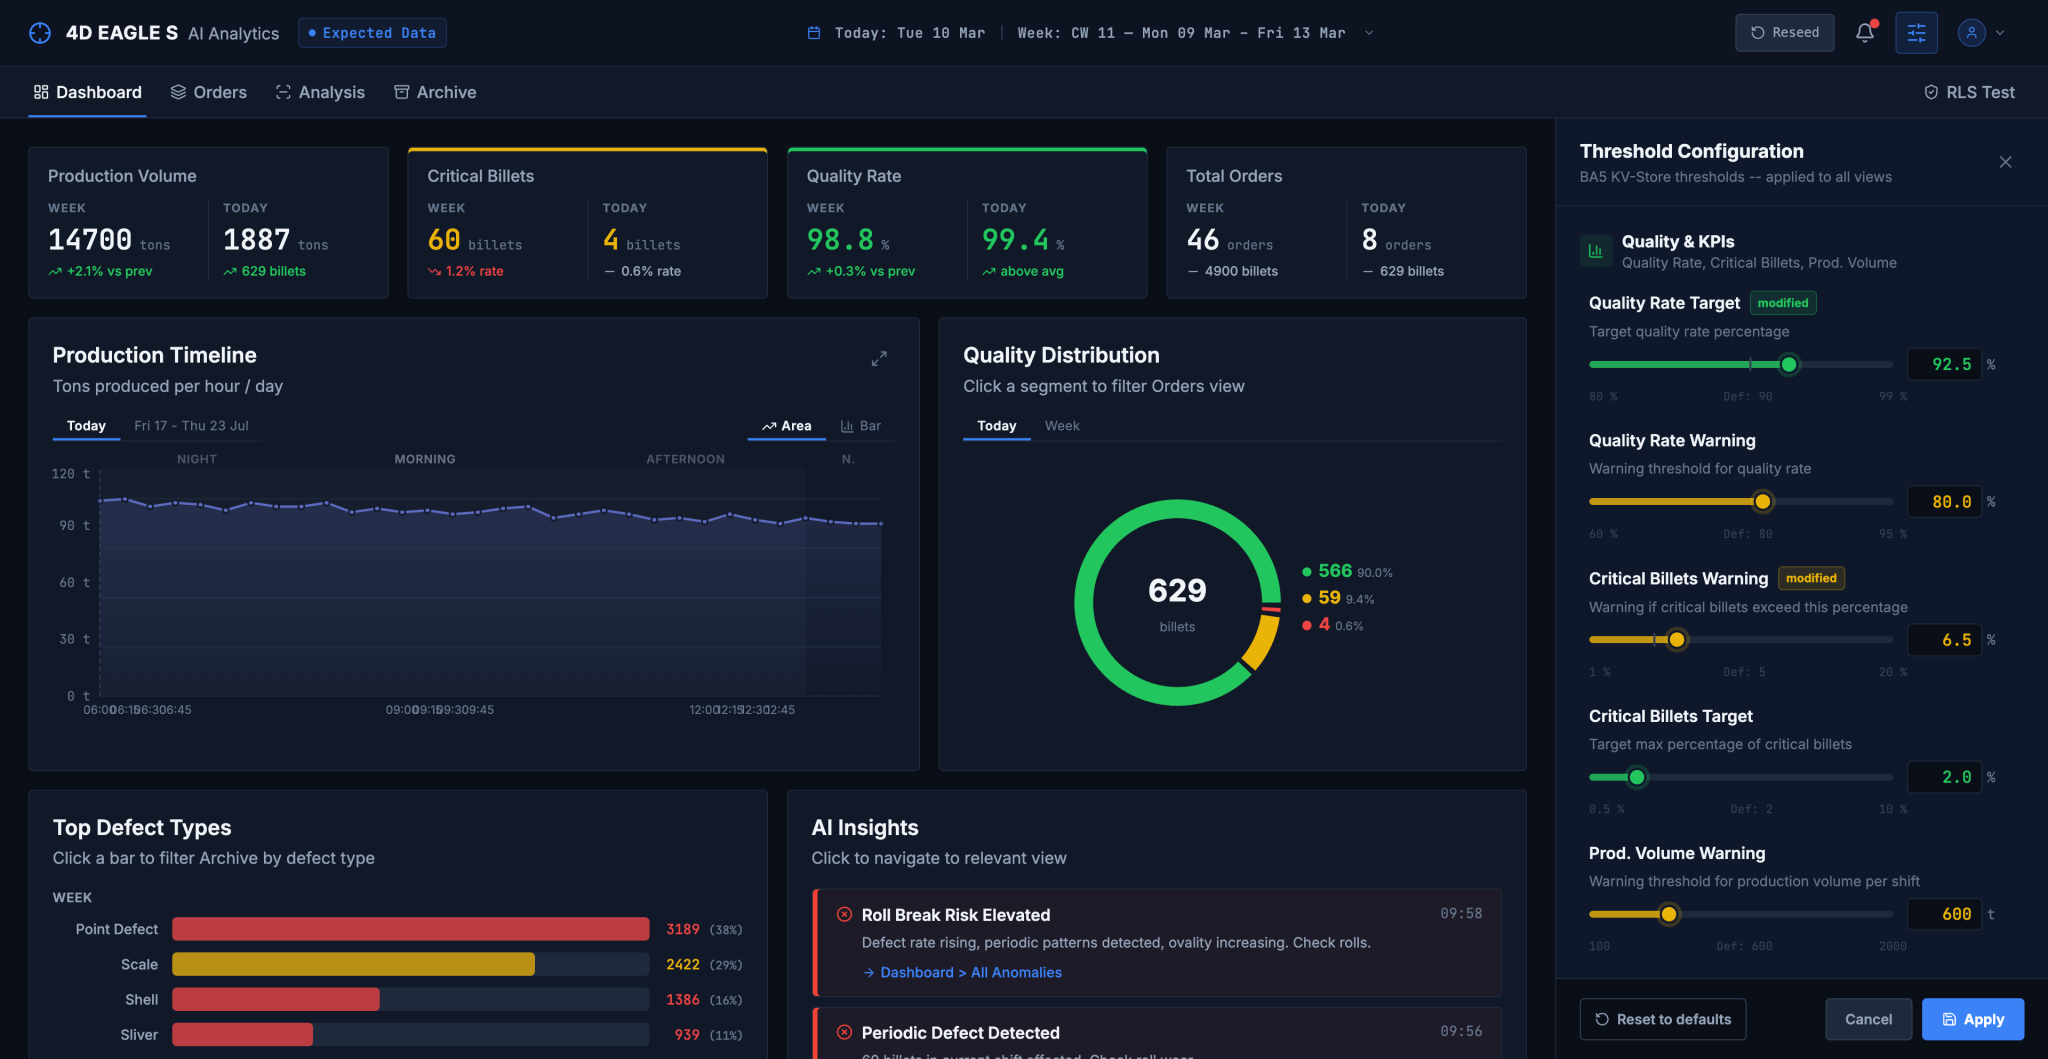Click the Quality Rate Target slider handle
The width and height of the screenshot is (2048, 1059).
(1789, 365)
